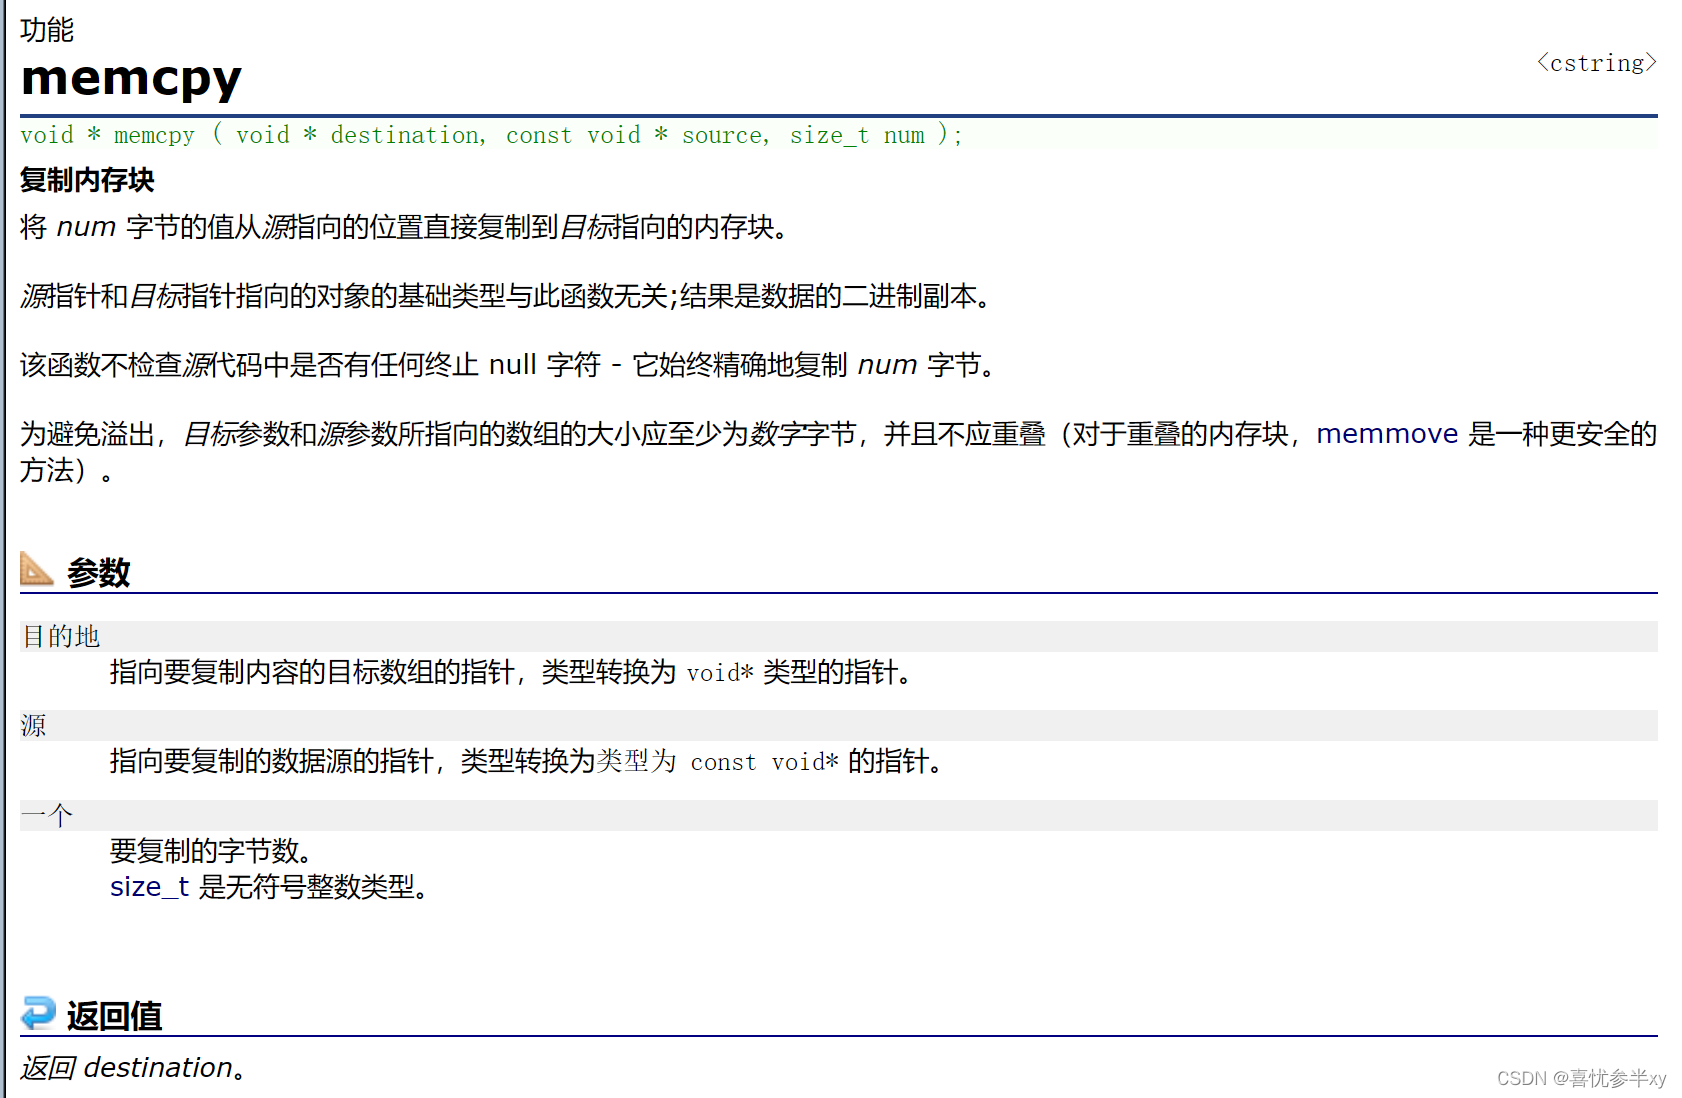
Task: Click the paragraph starting with 将 num 字节
Action: (407, 227)
